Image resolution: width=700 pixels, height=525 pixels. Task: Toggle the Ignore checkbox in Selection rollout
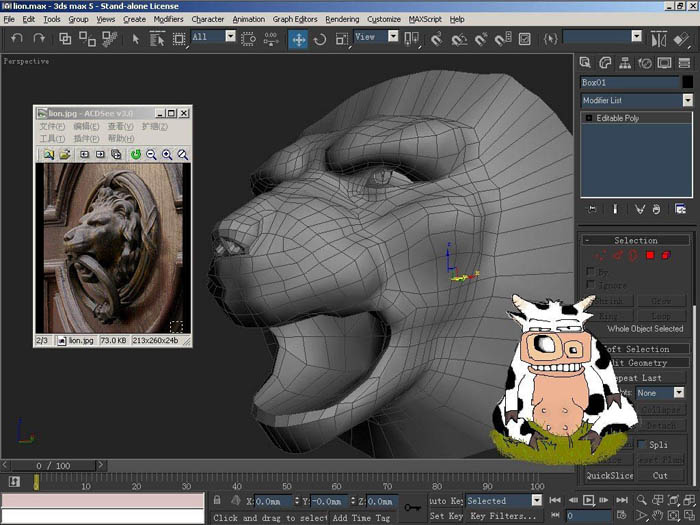click(x=591, y=284)
